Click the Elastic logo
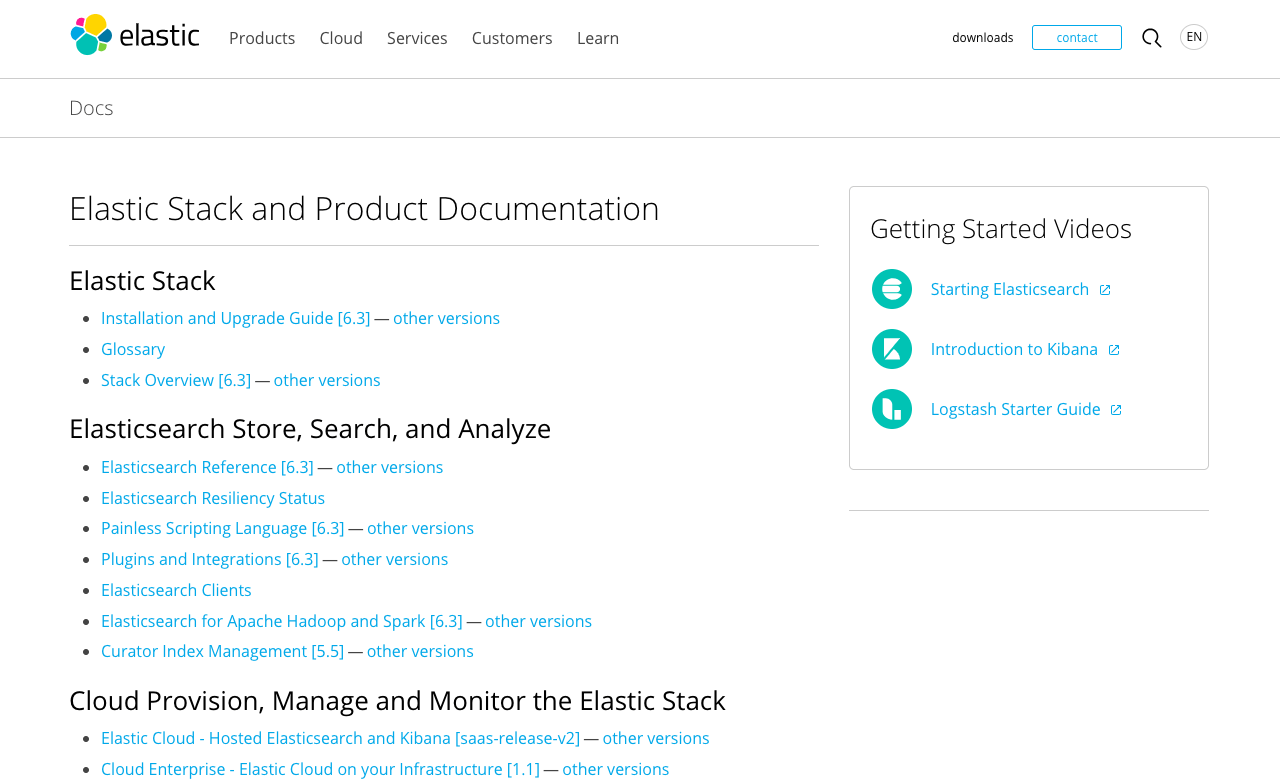The height and width of the screenshot is (779, 1280). (135, 35)
